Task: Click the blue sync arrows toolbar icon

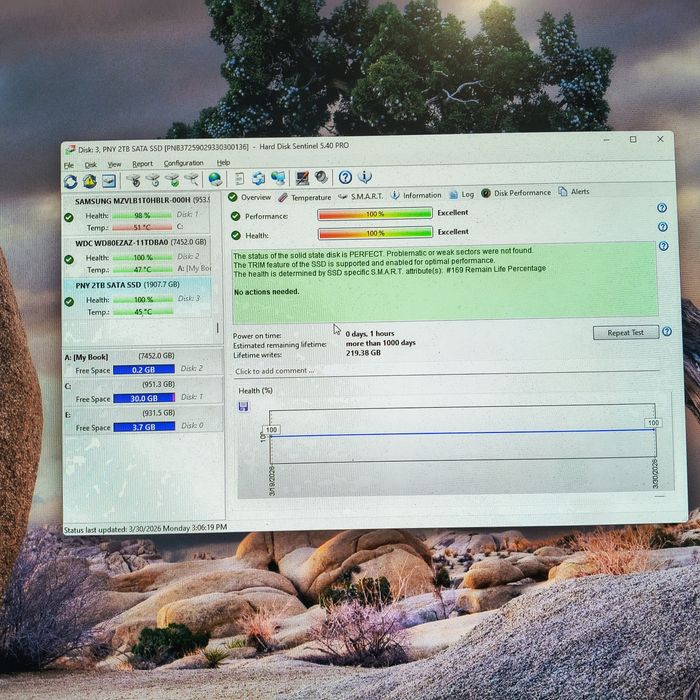Action: click(258, 179)
